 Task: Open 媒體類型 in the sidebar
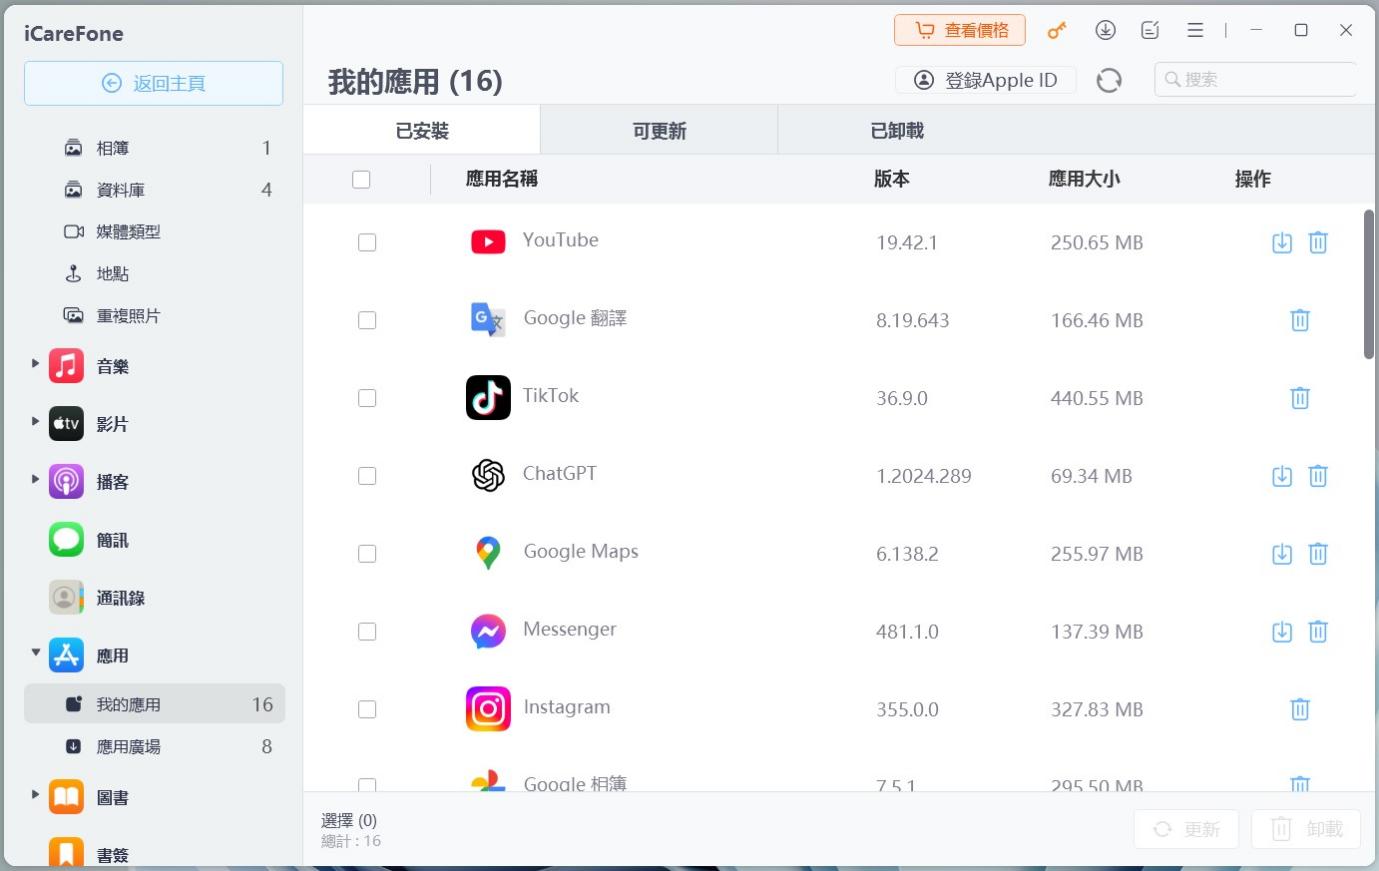[155, 232]
